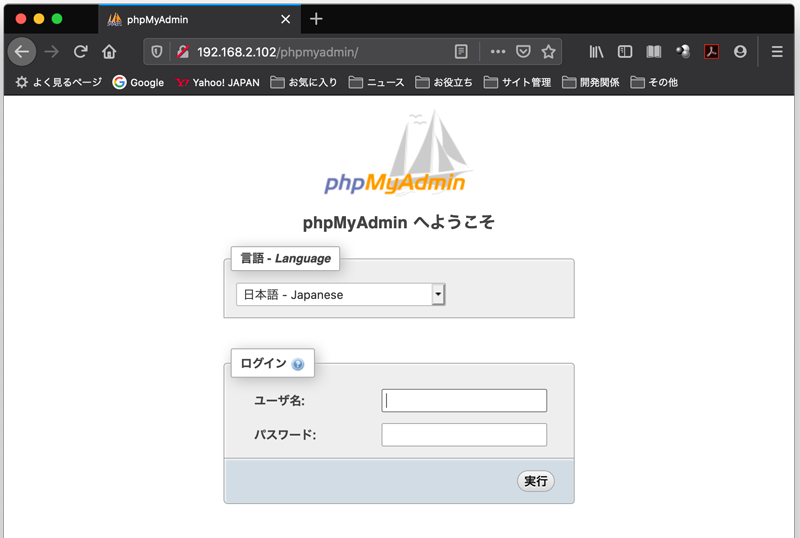Open the 日本語 - Japanese language dropdown

pyautogui.click(x=341, y=295)
